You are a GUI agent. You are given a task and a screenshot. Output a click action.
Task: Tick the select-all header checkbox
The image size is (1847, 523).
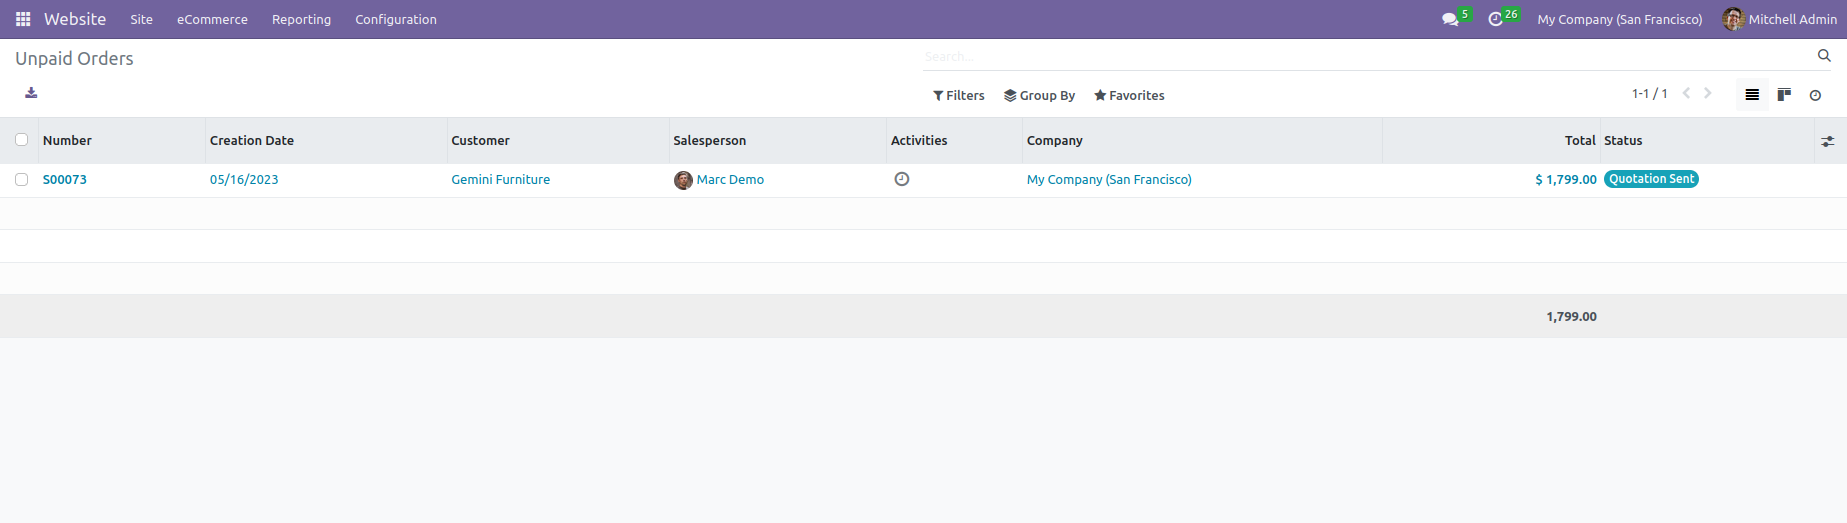click(21, 140)
